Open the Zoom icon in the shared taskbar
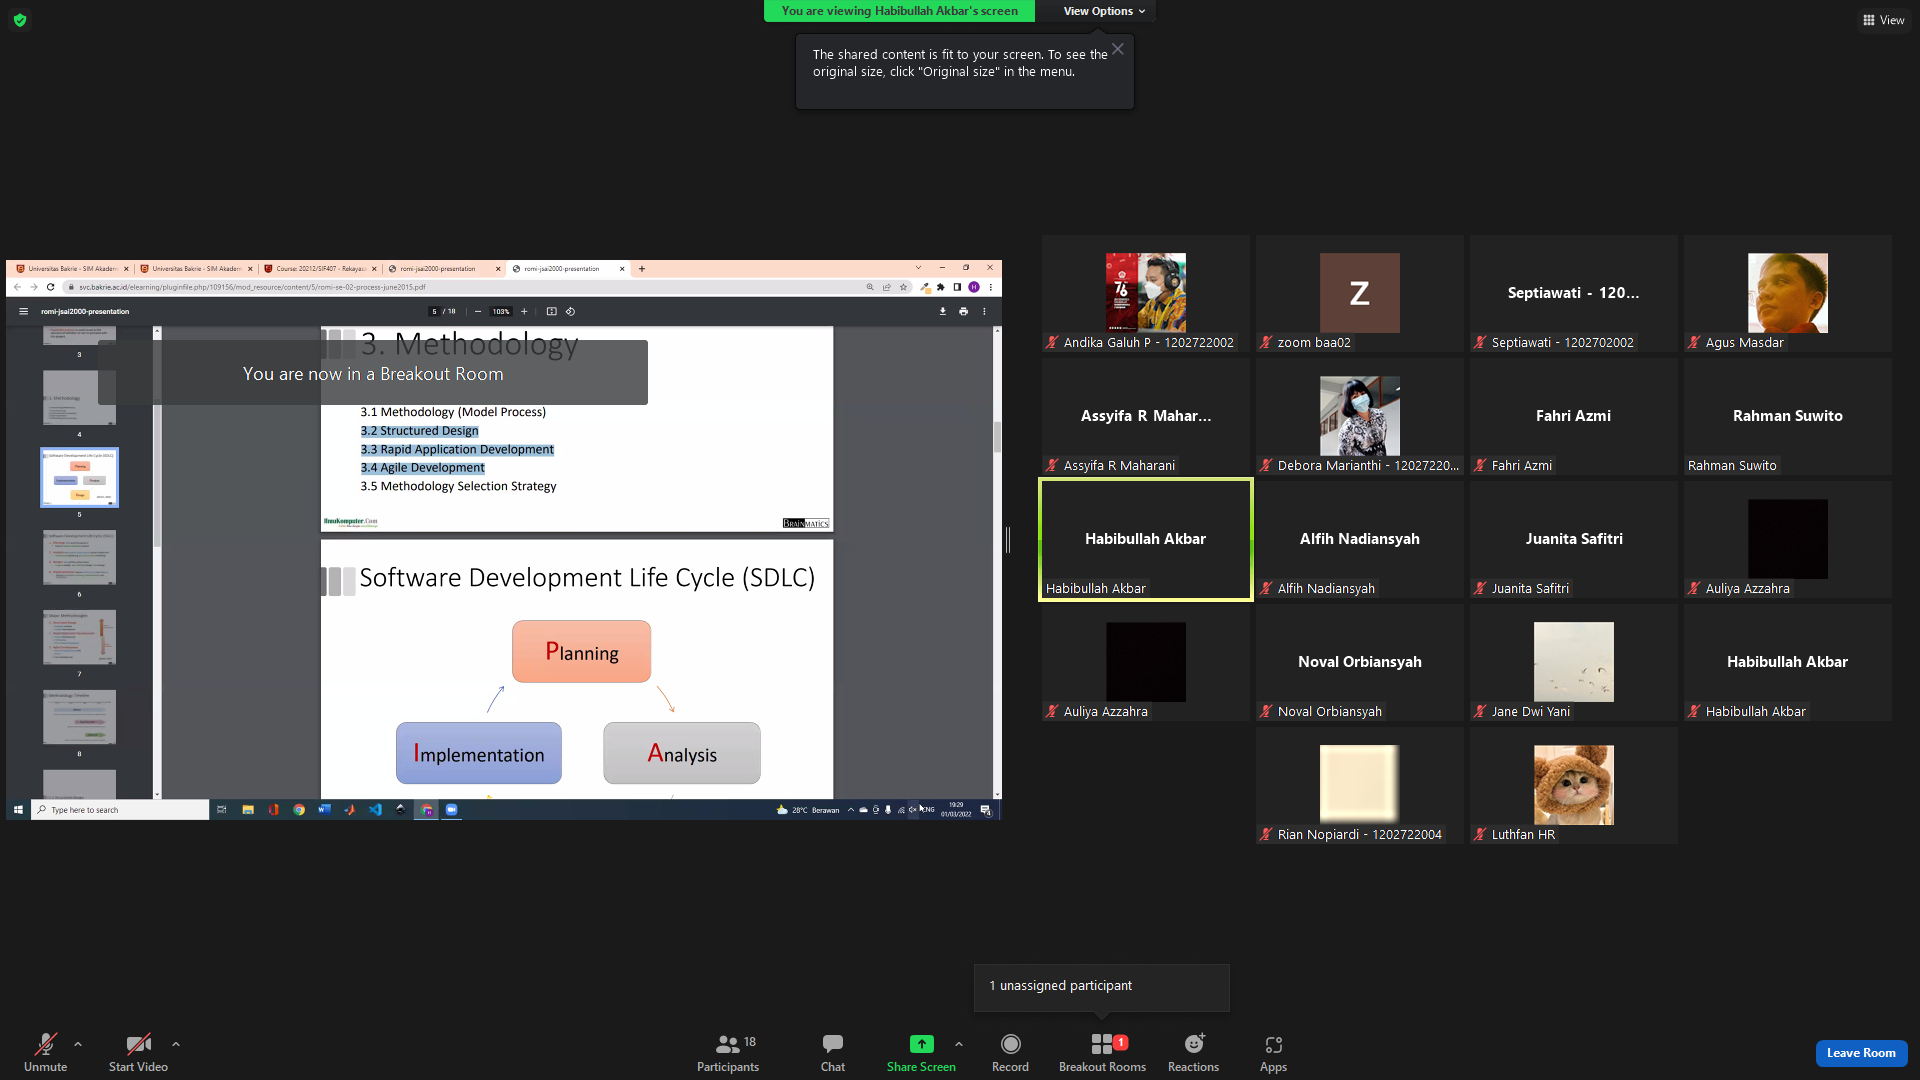The image size is (1920, 1080). click(x=451, y=810)
